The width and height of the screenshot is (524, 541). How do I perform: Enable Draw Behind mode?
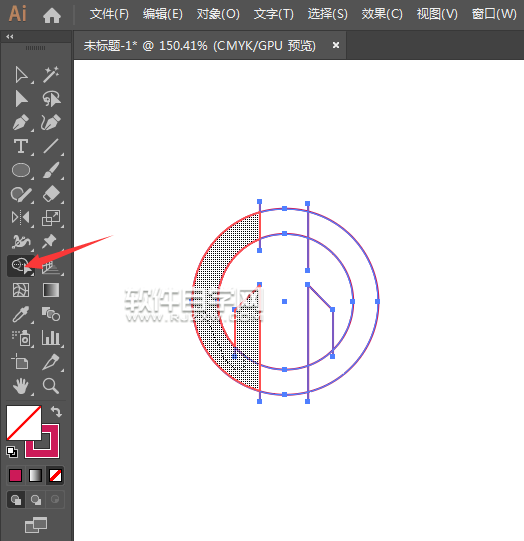point(36,499)
